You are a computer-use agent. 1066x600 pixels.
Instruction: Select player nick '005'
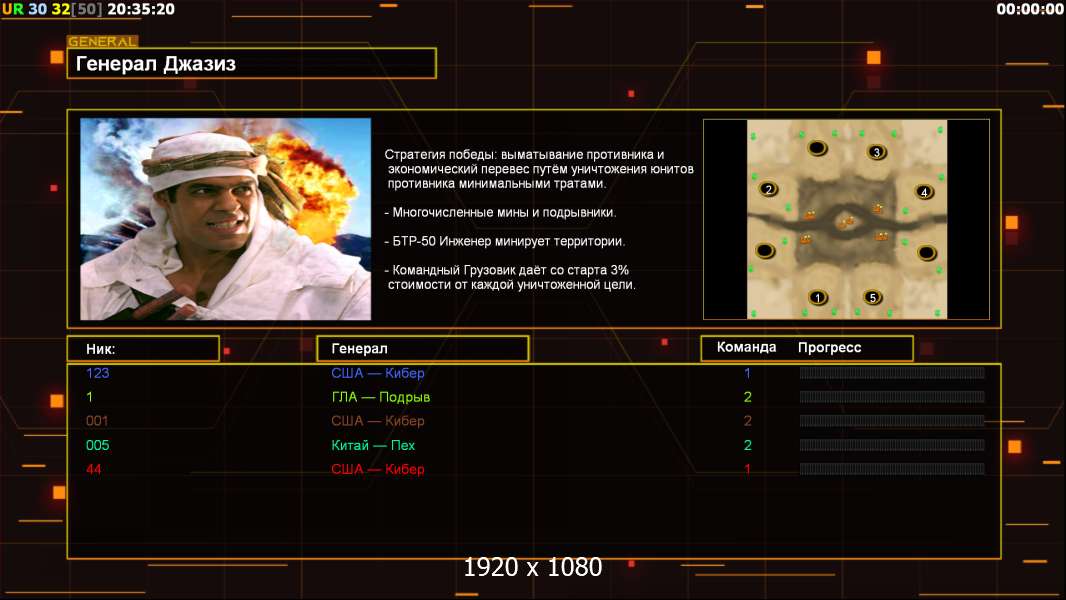point(97,445)
